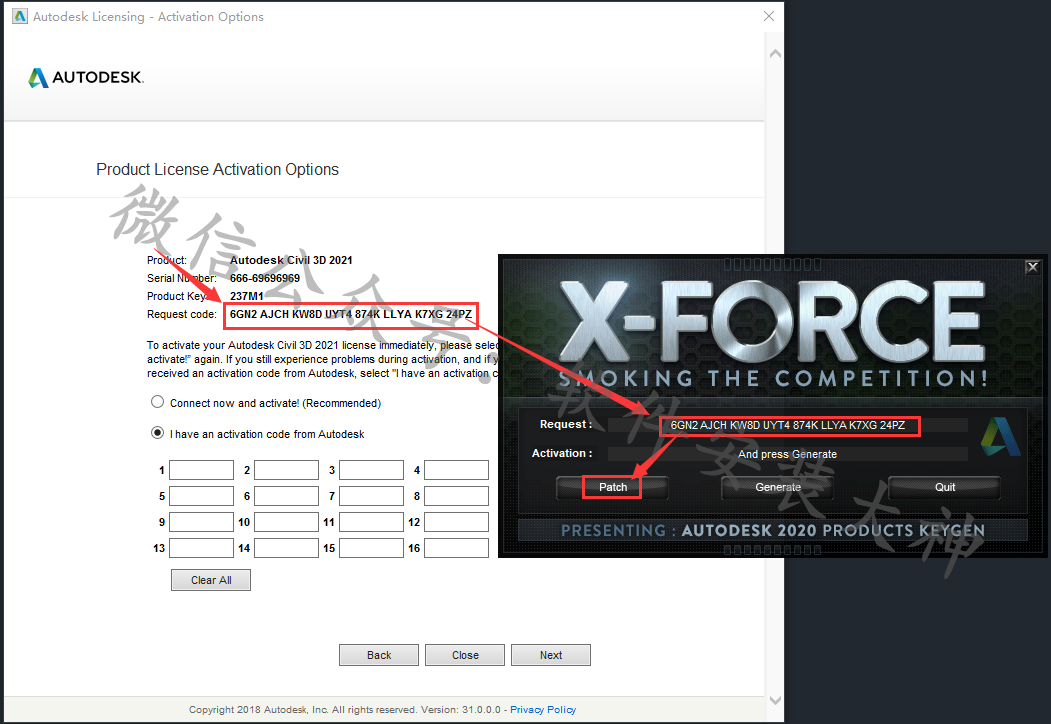Click the request code text in Autodesk dialog

[351, 314]
